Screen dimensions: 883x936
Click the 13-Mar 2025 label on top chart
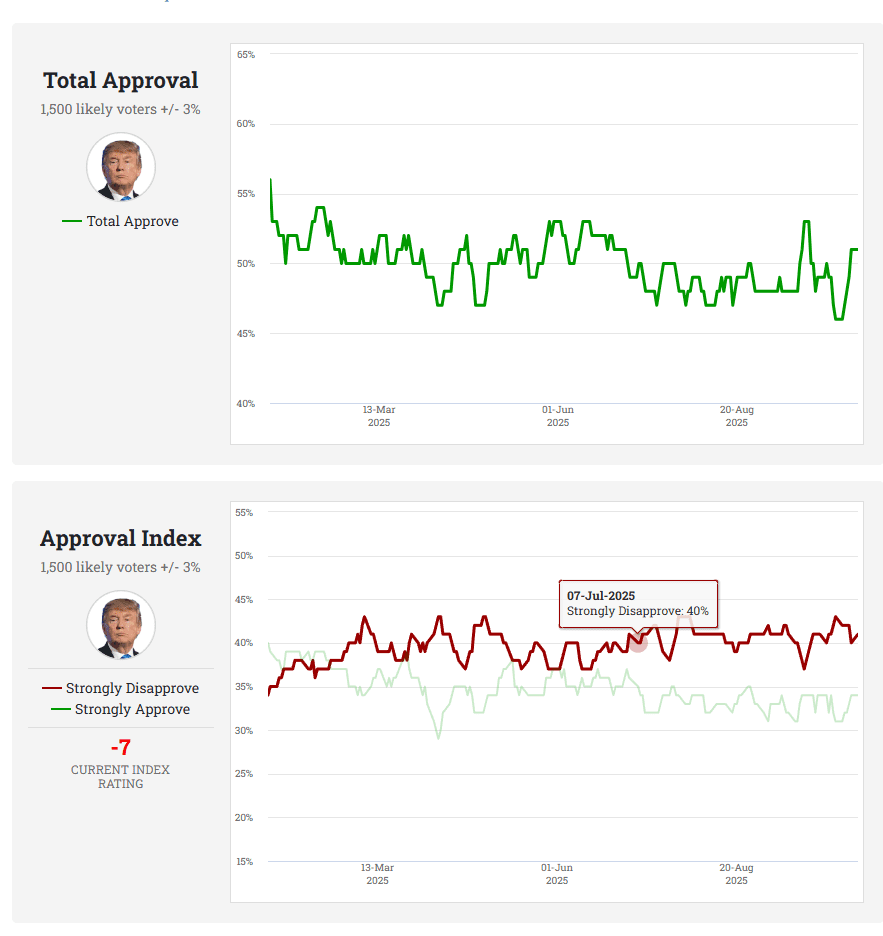(x=379, y=416)
